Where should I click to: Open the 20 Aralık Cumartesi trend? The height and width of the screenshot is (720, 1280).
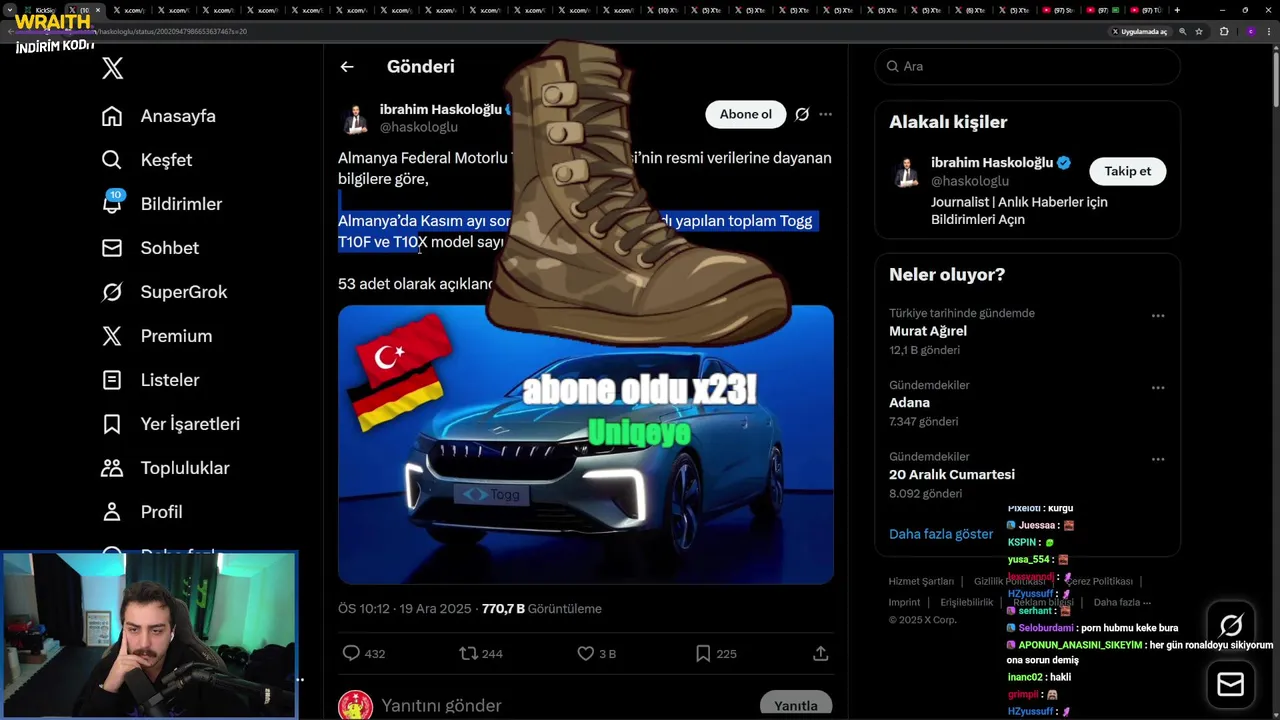(1027, 475)
